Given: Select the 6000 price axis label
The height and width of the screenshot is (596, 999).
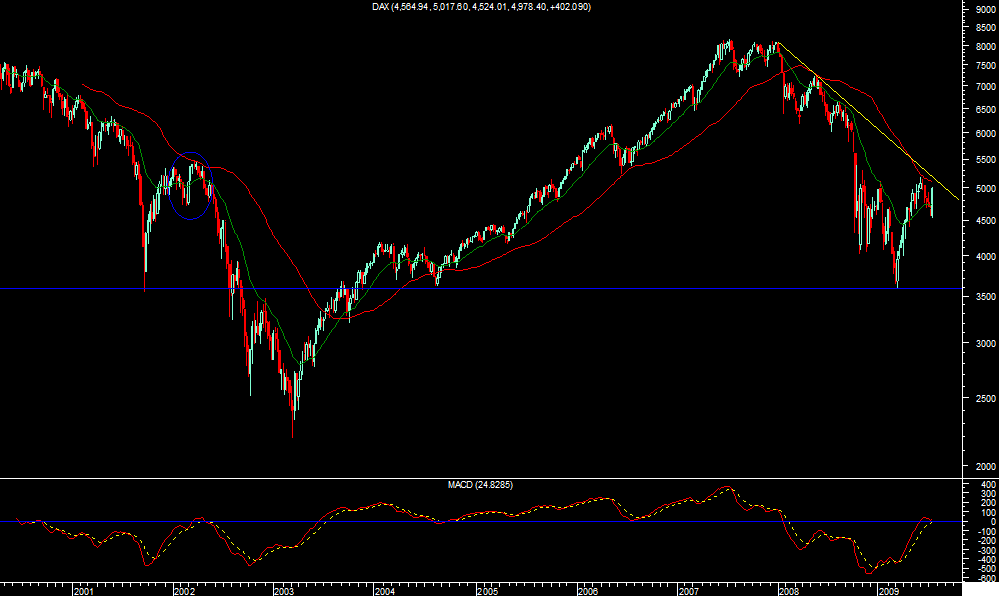Looking at the screenshot, I should coord(985,134).
